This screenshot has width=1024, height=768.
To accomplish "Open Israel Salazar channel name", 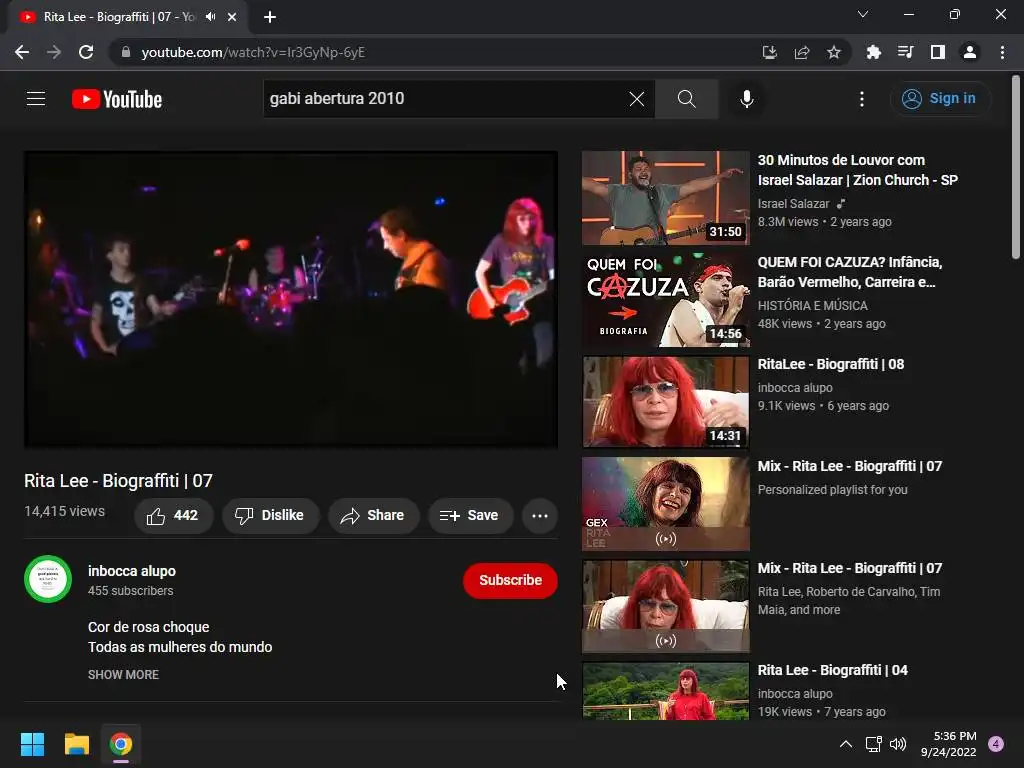I will pyautogui.click(x=793, y=204).
